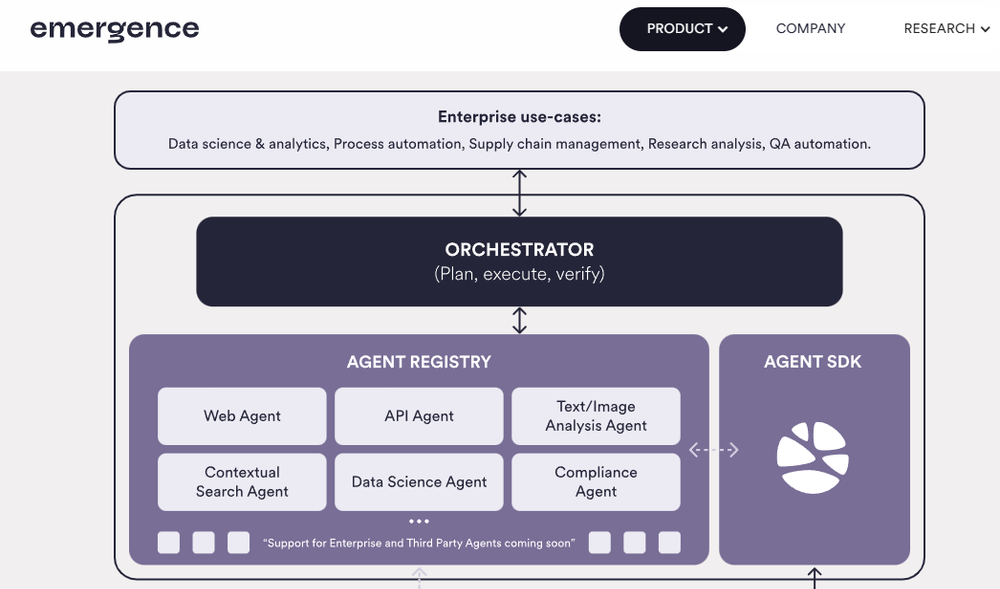Select the Web Agent box
1000x589 pixels.
(242, 416)
